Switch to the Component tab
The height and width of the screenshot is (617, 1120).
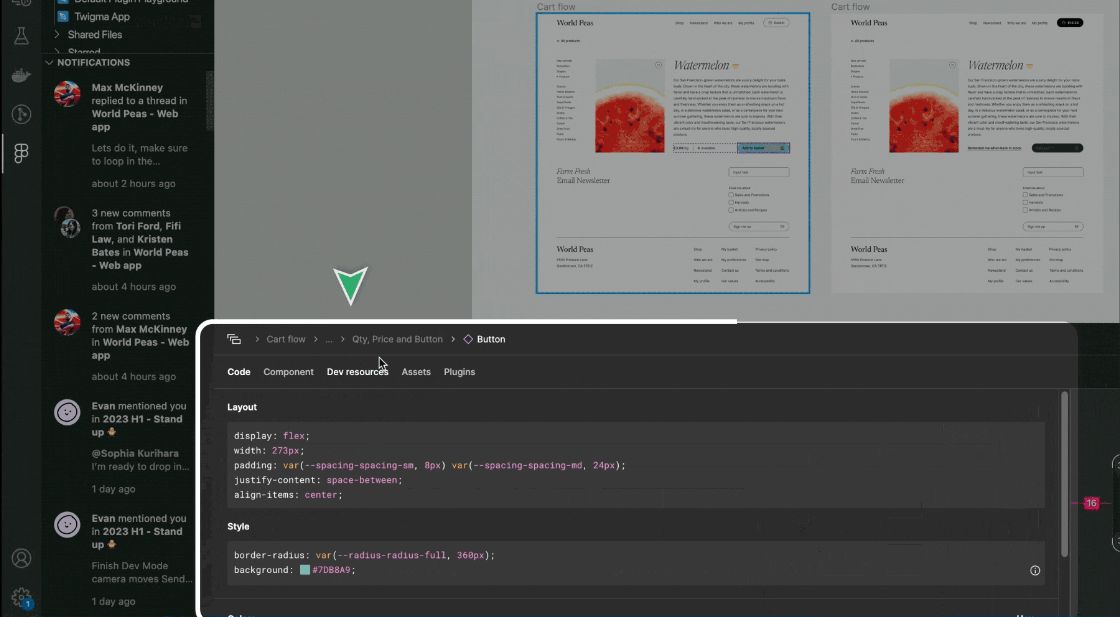click(288, 372)
